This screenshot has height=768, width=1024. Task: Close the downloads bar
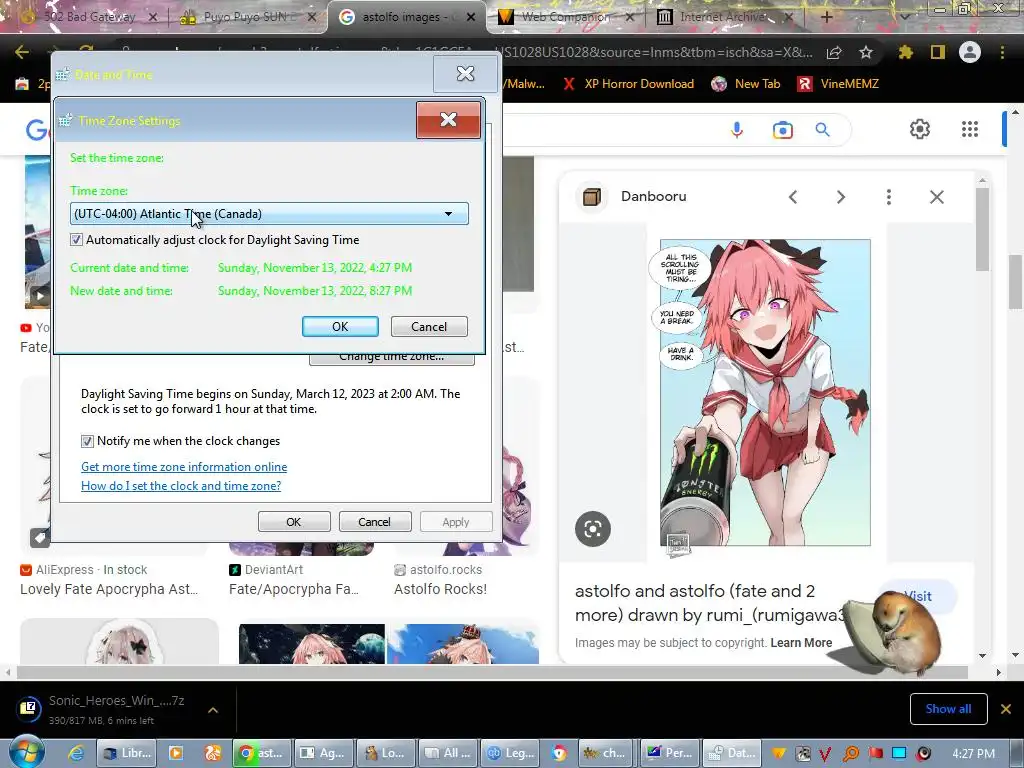(x=1006, y=709)
